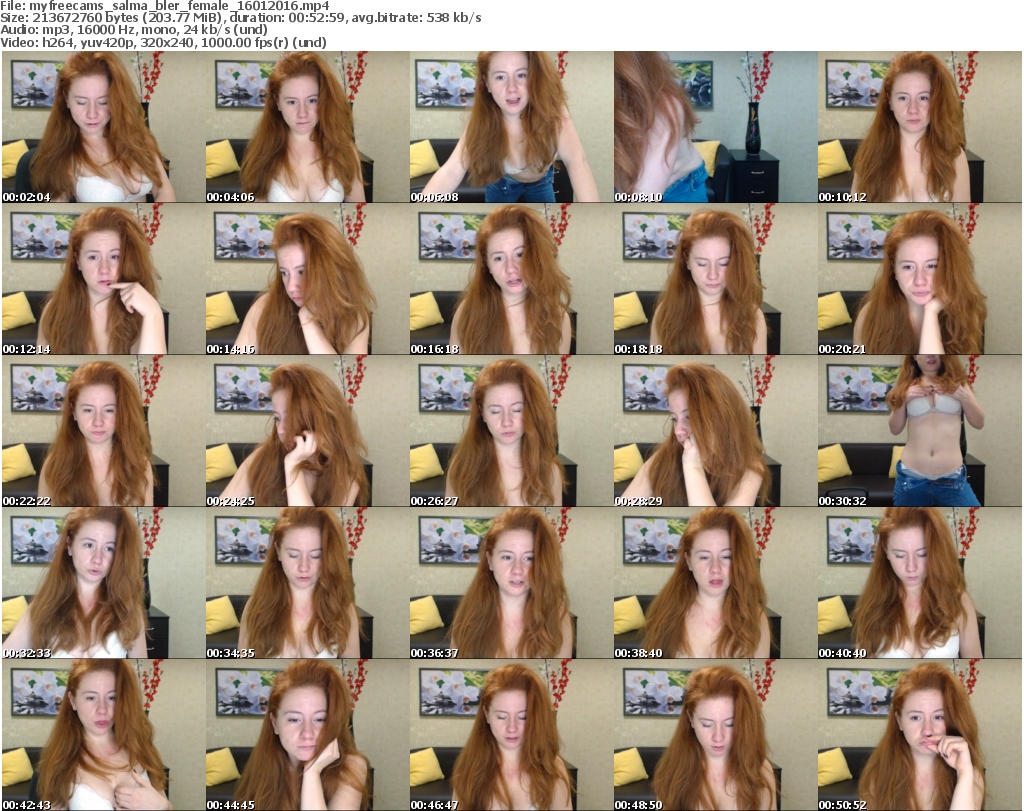Viewport: 1024px width, 811px height.
Task: Select thumbnail with timestamp 00:28:29
Action: 715,431
